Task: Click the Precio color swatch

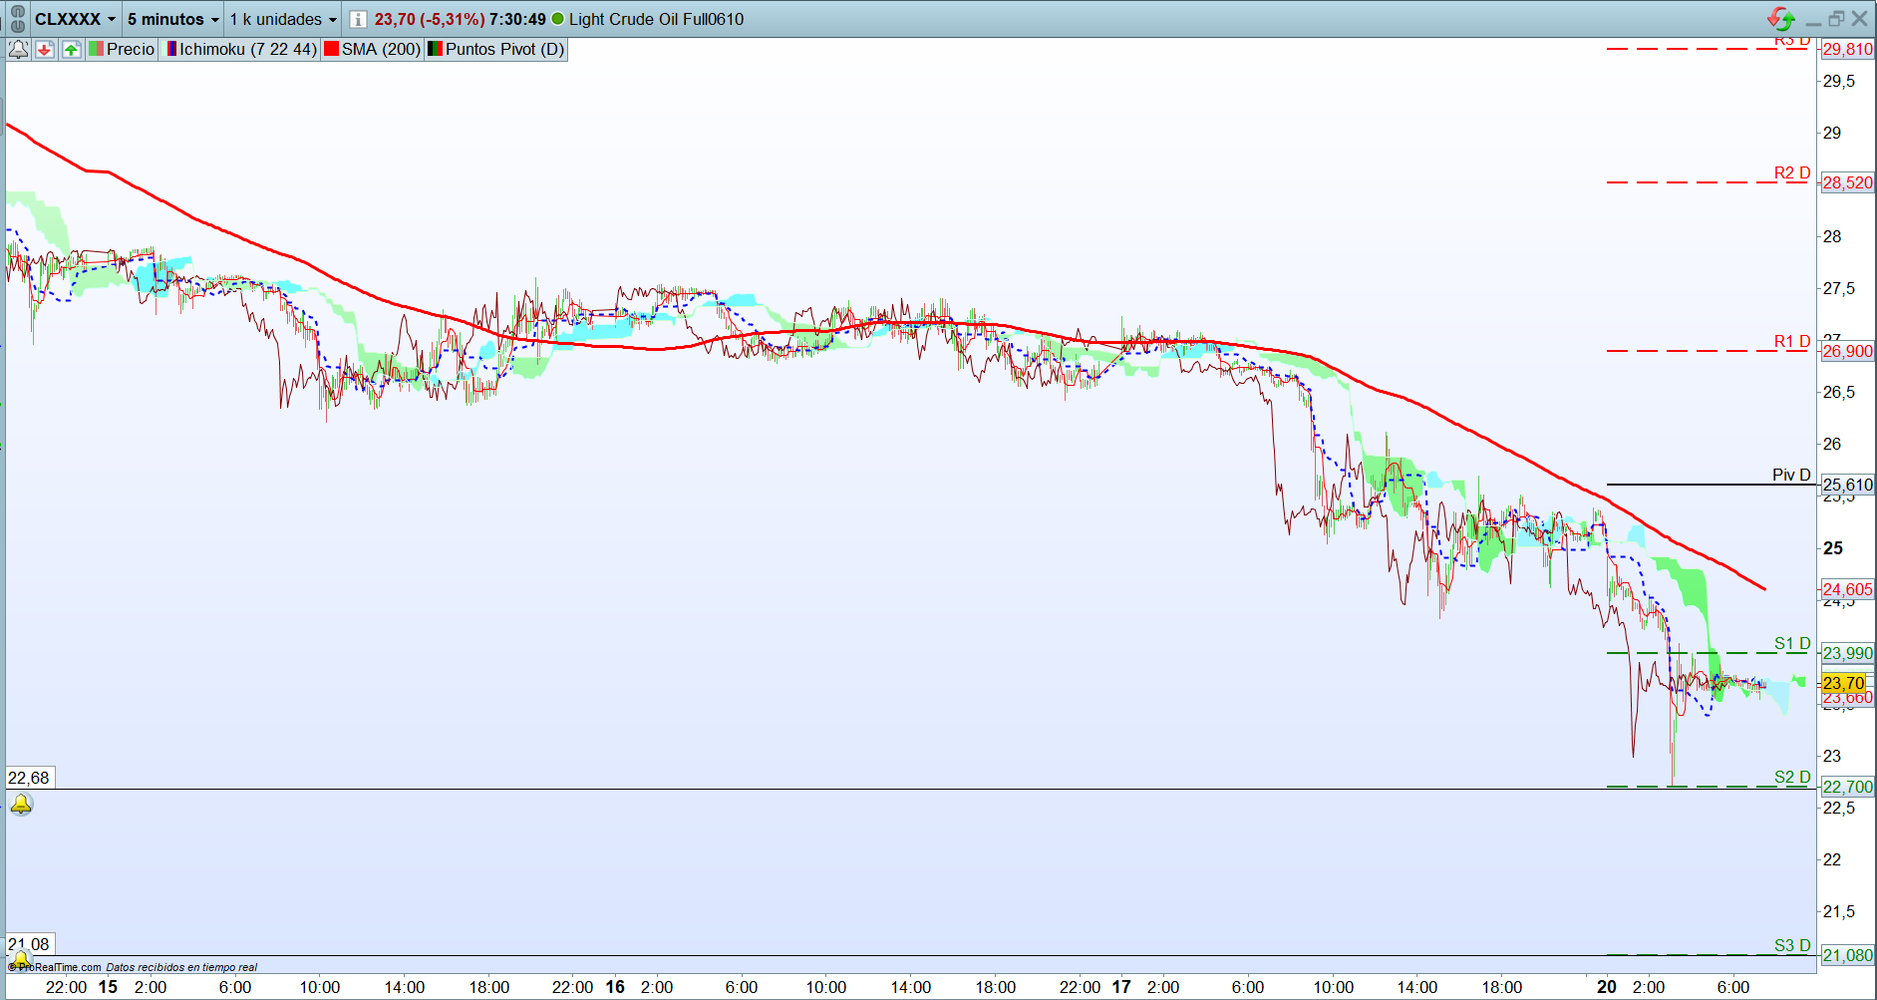Action: (97, 49)
